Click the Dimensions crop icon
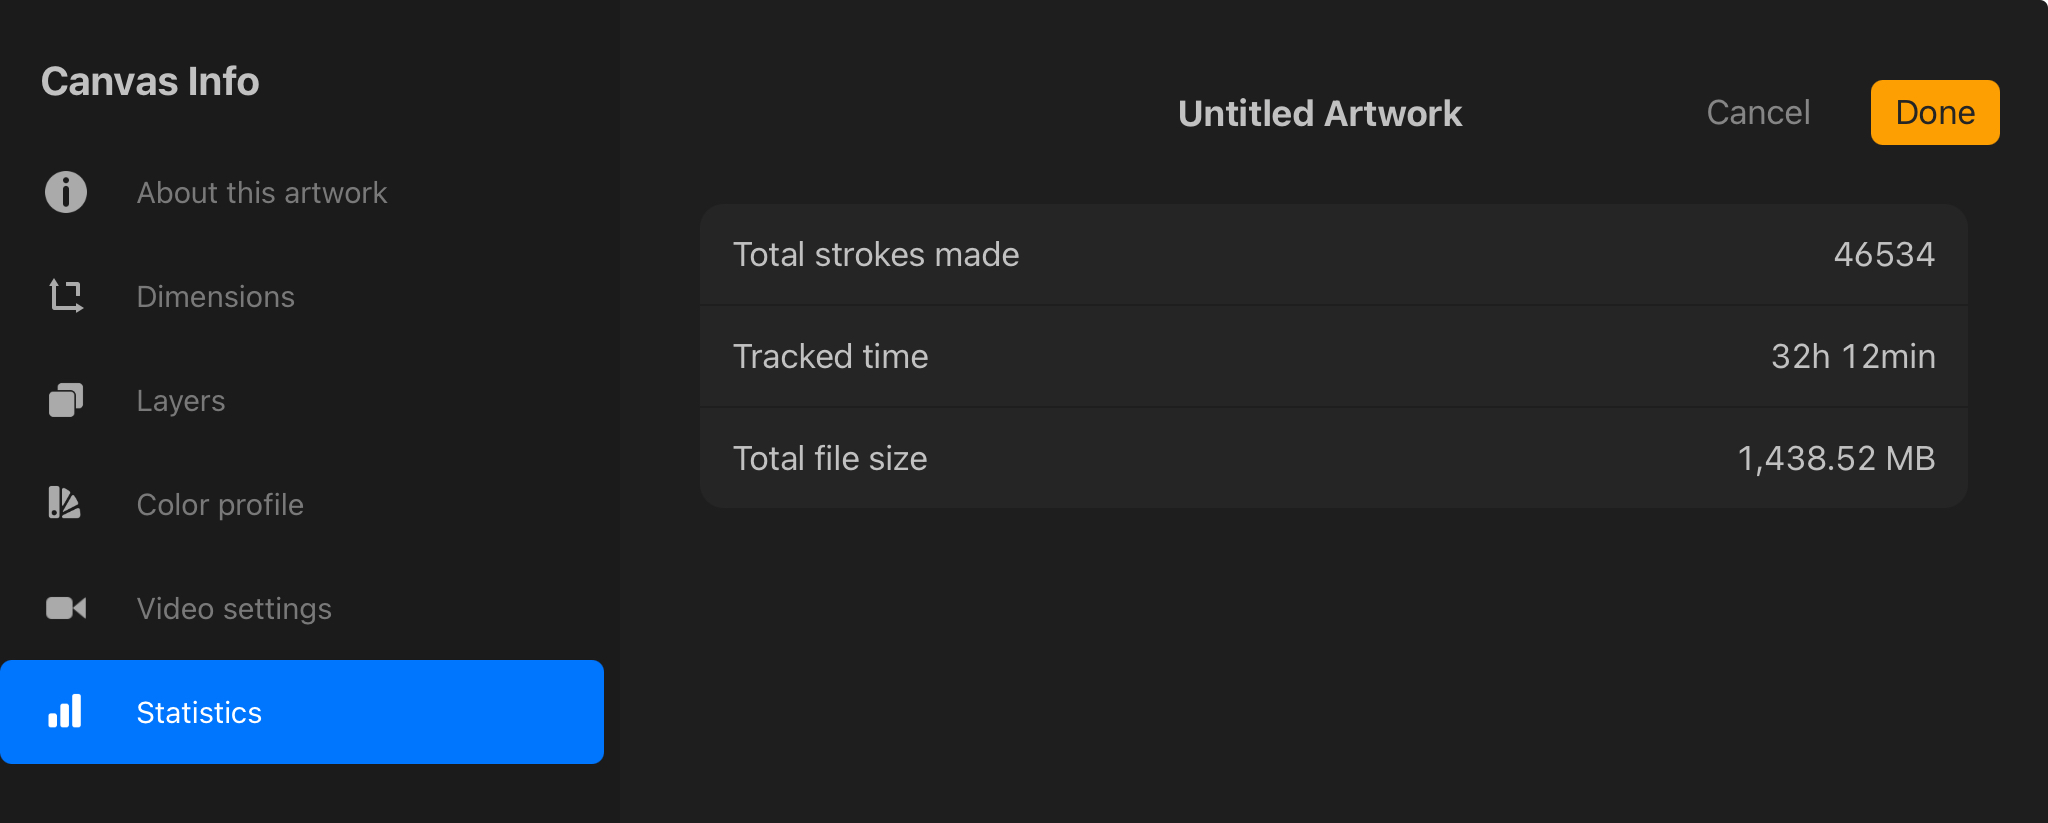Screen dimensions: 2048x823 [x=66, y=296]
